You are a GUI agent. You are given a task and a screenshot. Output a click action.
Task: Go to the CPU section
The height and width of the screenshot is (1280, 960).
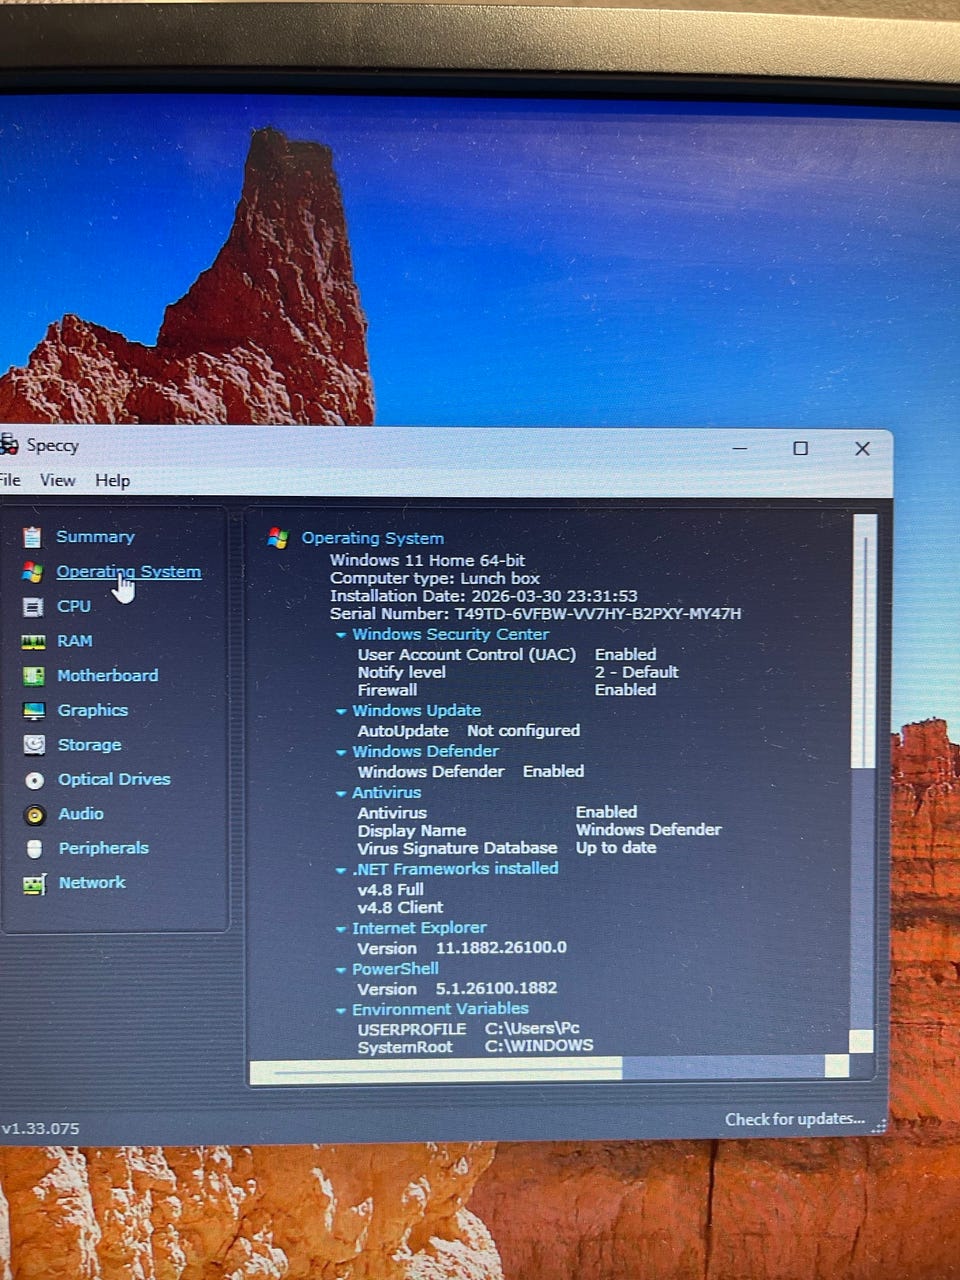[x=74, y=606]
